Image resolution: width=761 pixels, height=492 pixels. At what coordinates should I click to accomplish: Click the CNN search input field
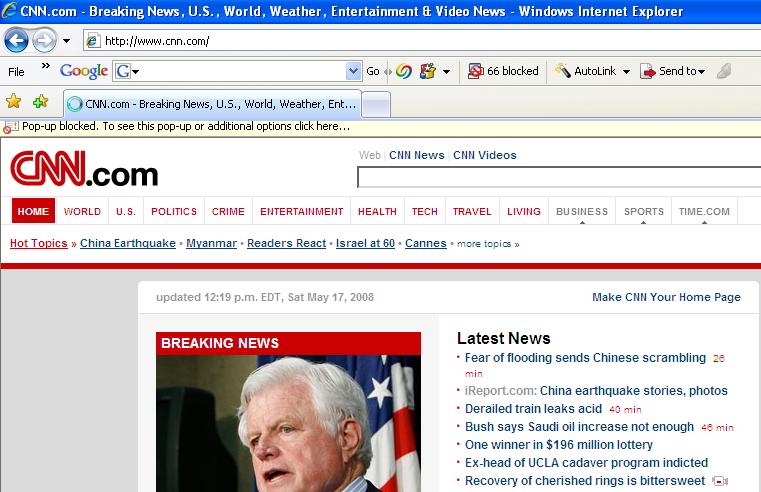coord(558,178)
